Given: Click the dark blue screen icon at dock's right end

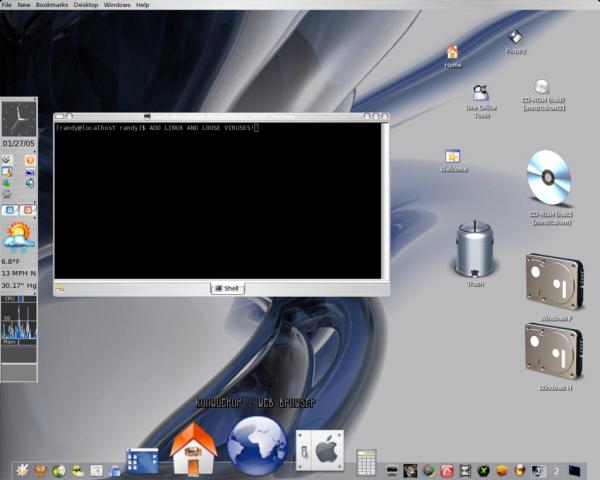Looking at the screenshot, I should coord(575,470).
